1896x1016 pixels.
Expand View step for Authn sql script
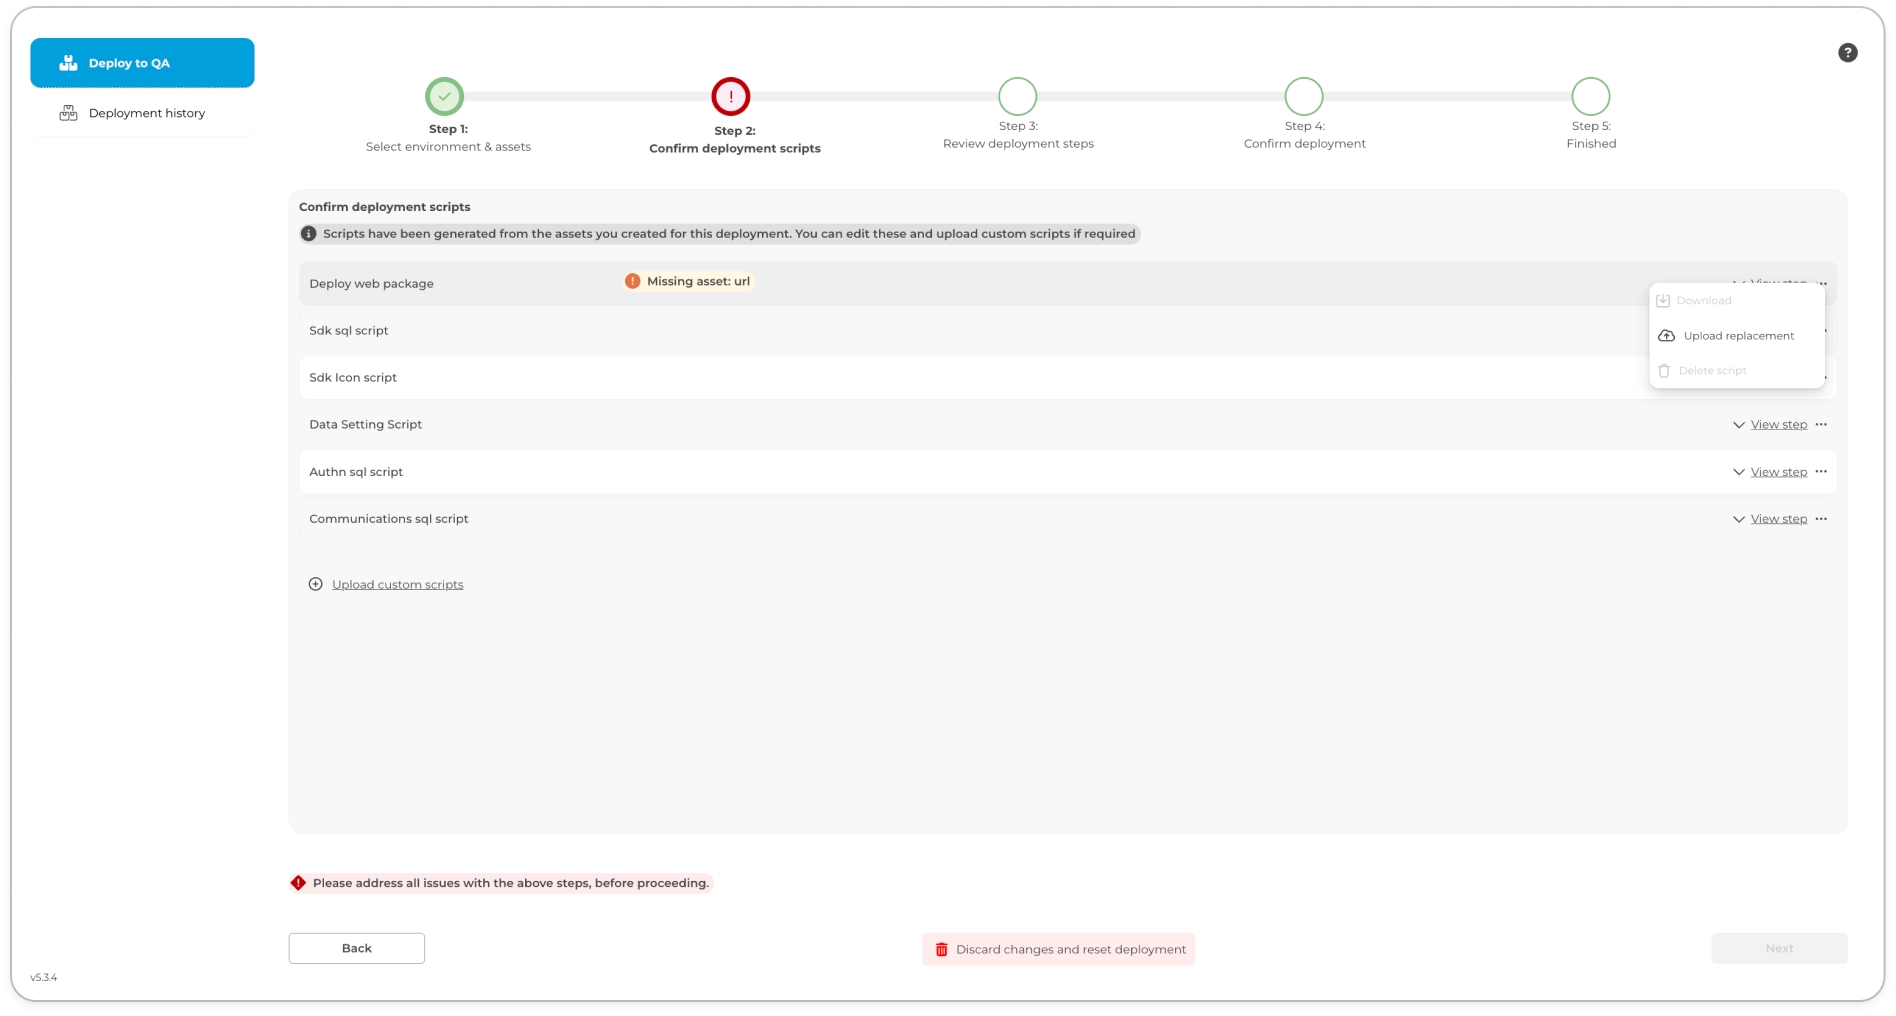[1777, 472]
